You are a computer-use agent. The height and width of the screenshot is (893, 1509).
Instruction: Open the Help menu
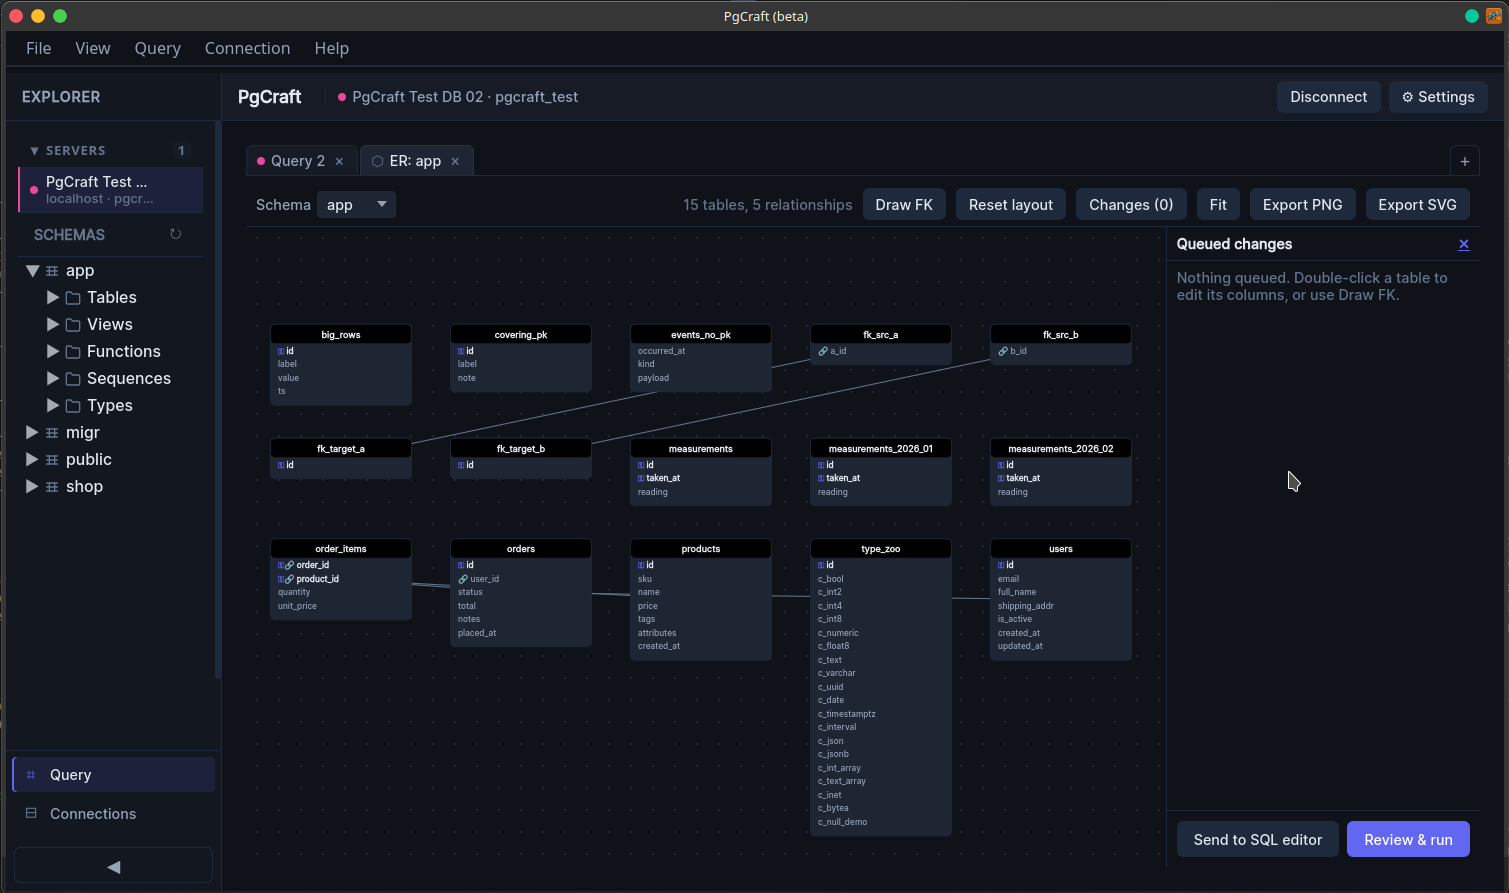[x=332, y=48]
